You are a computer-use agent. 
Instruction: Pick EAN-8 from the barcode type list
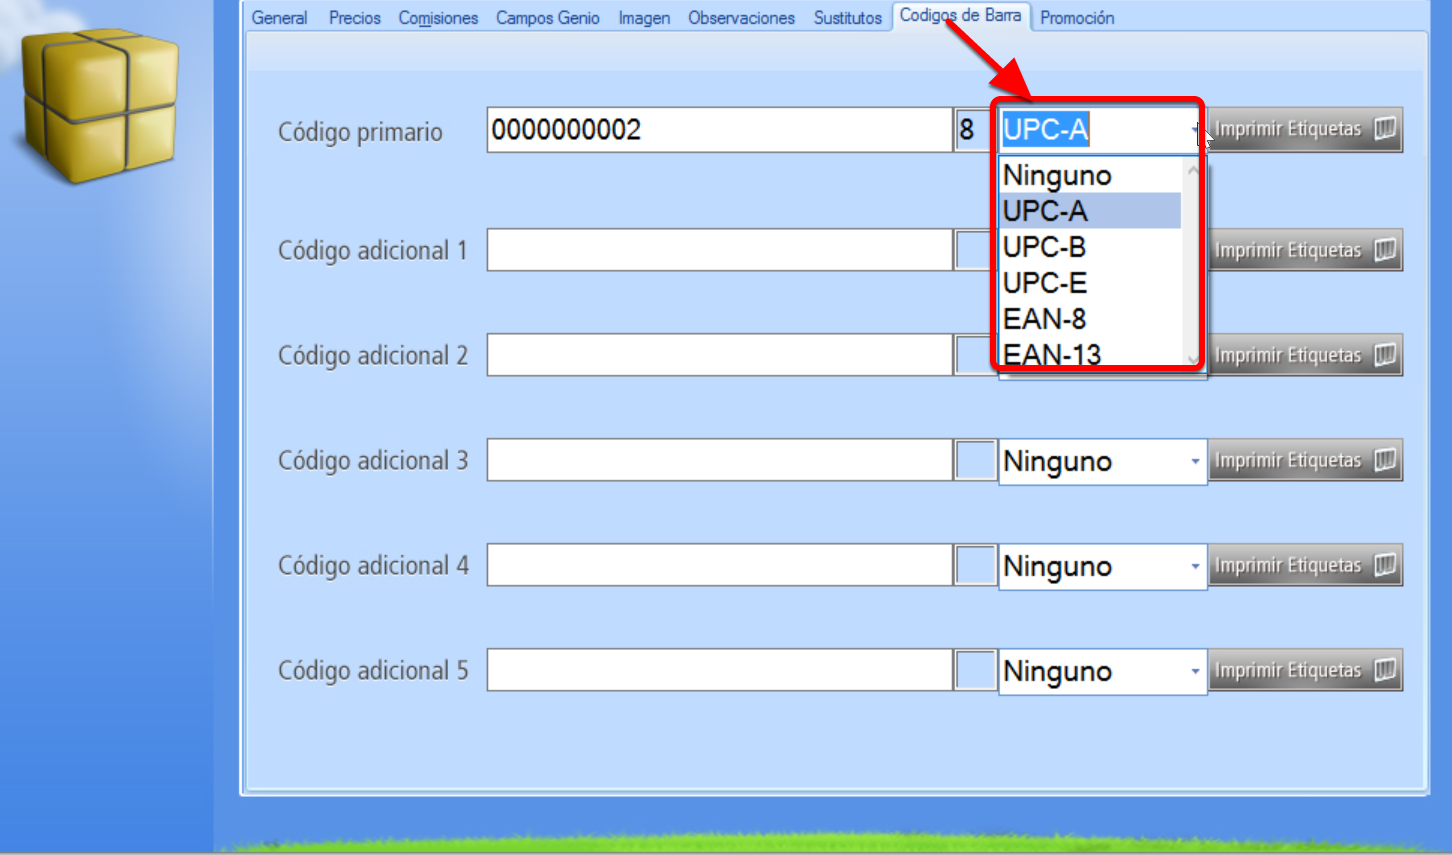click(x=1091, y=319)
